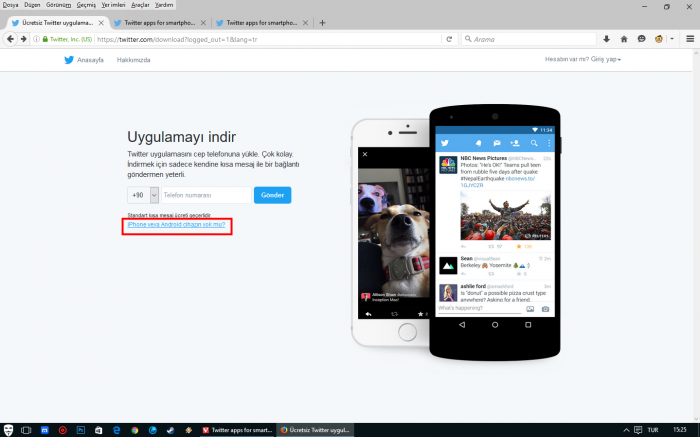Open the Dosya menu
The height and width of the screenshot is (437, 700).
point(10,5)
